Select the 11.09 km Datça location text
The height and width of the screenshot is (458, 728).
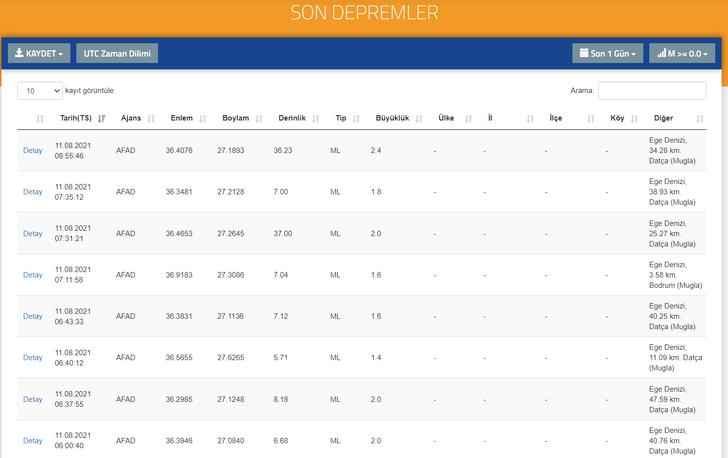coord(676,358)
